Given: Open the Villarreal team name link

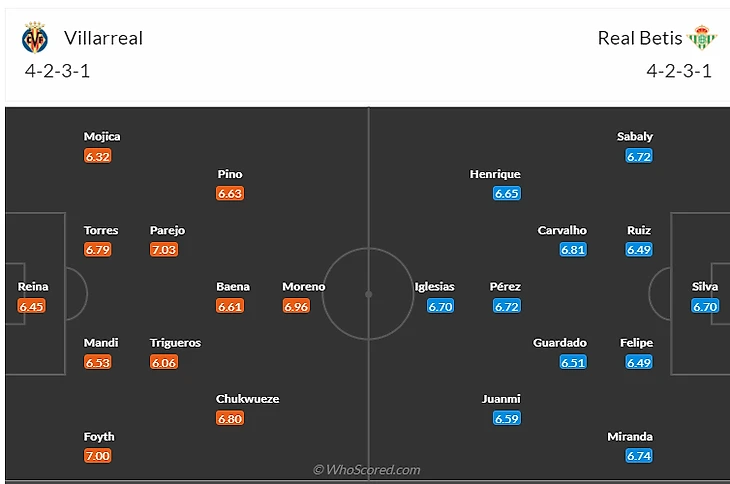Looking at the screenshot, I should (103, 39).
